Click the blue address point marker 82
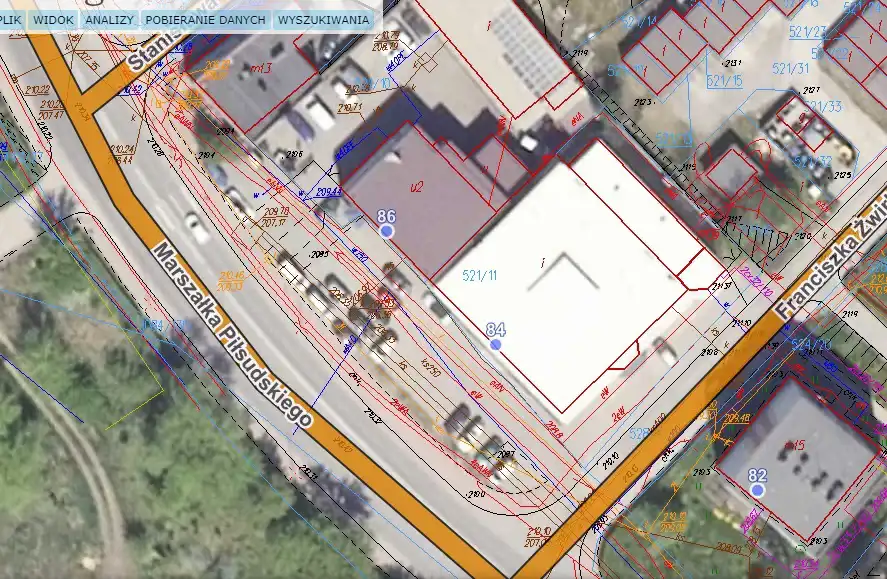The width and height of the screenshot is (887, 579). 758,490
